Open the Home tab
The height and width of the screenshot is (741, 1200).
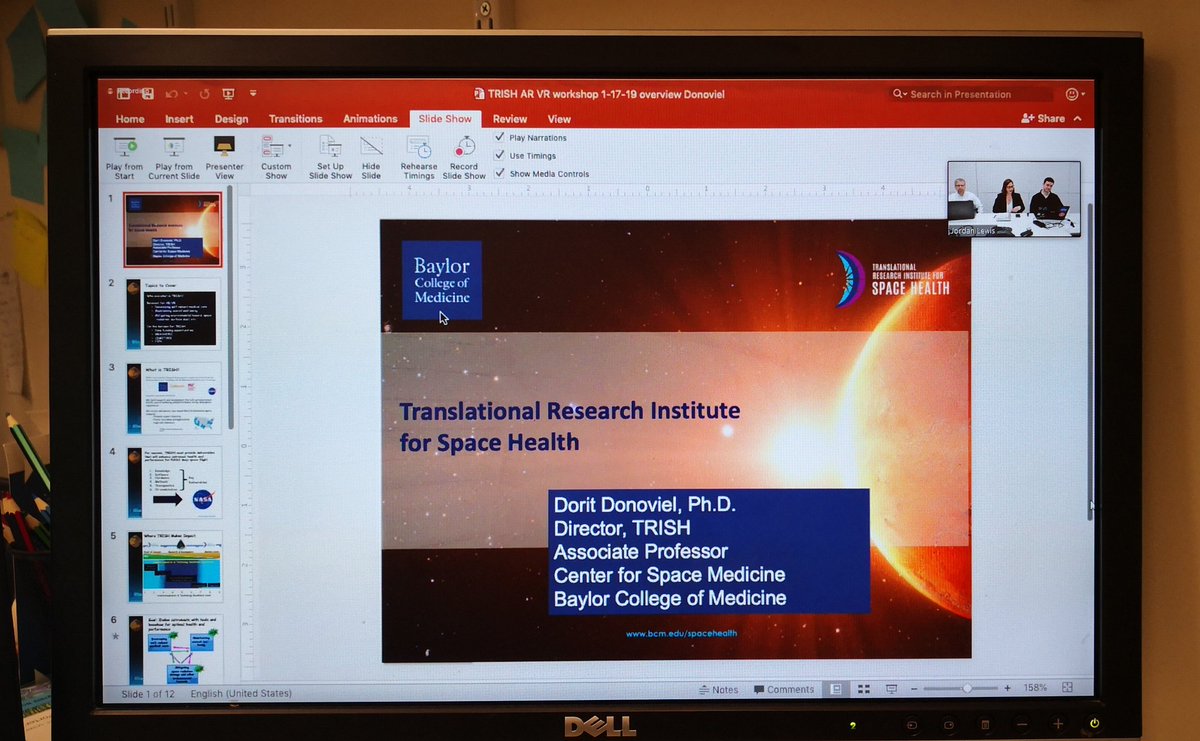(130, 119)
